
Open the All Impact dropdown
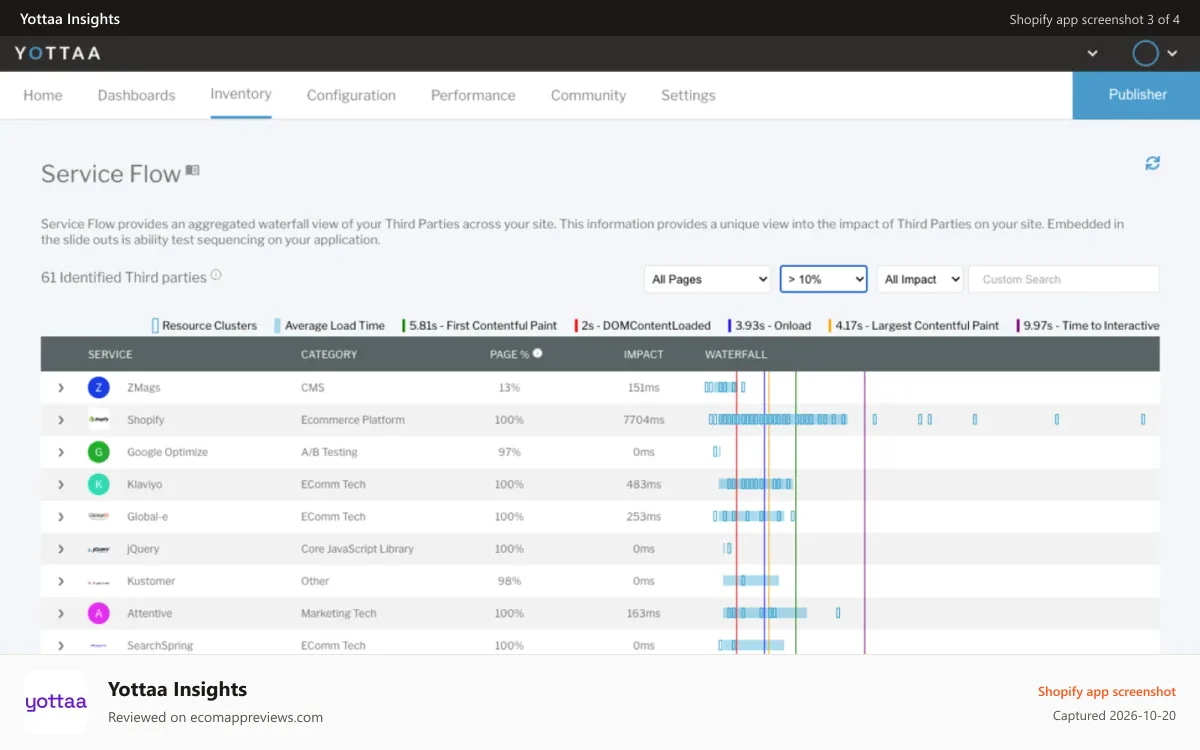click(920, 279)
